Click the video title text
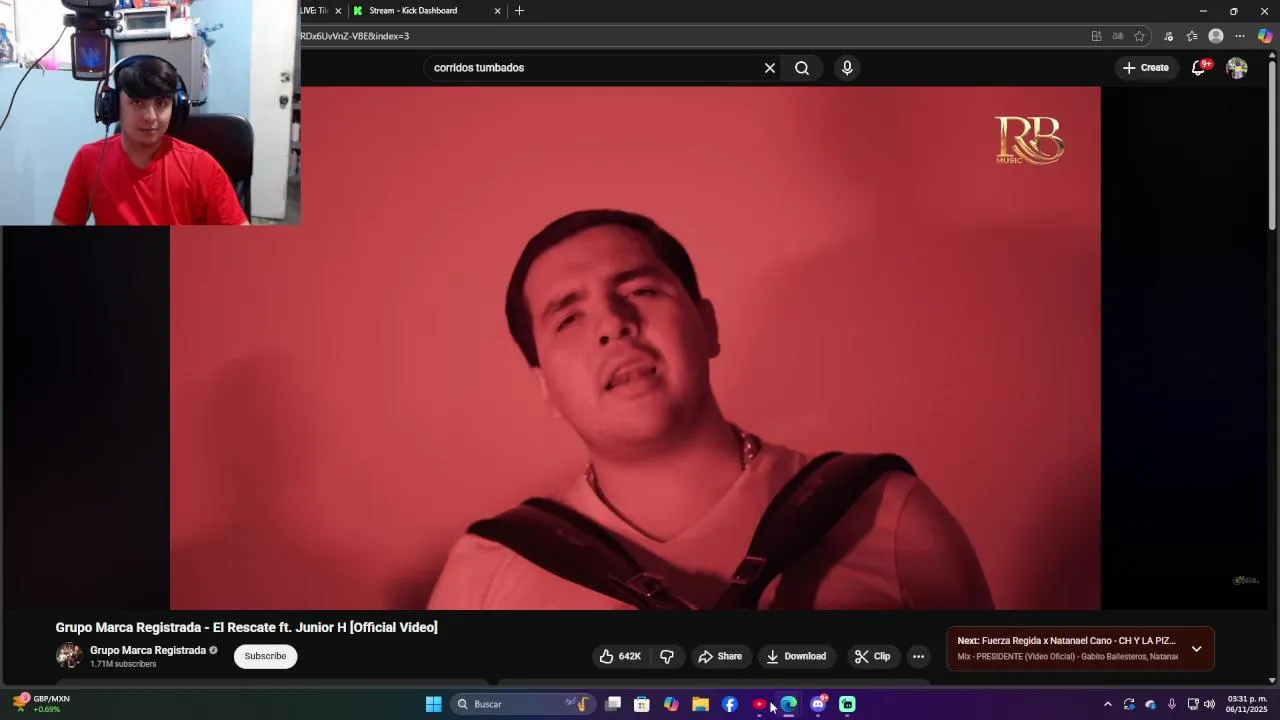This screenshot has height=720, width=1280. (246, 627)
